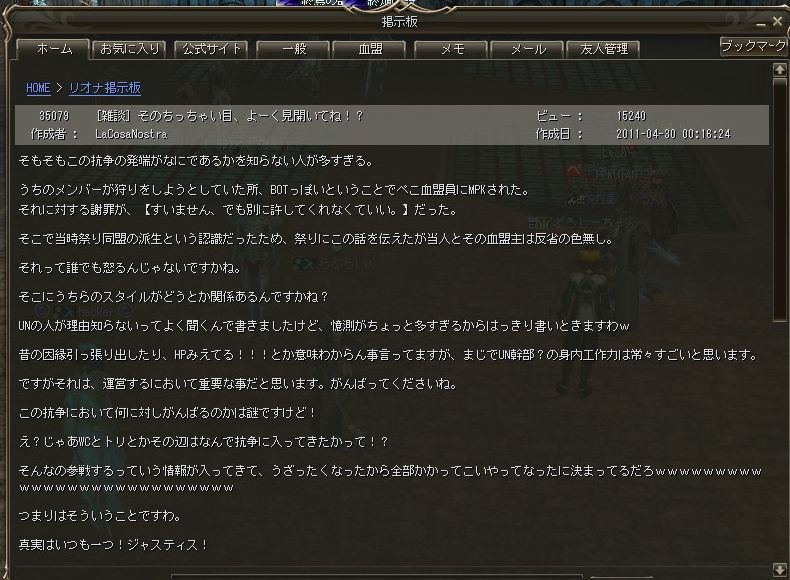
Task: Click the scroll down arrow icon
Action: pyautogui.click(x=779, y=568)
